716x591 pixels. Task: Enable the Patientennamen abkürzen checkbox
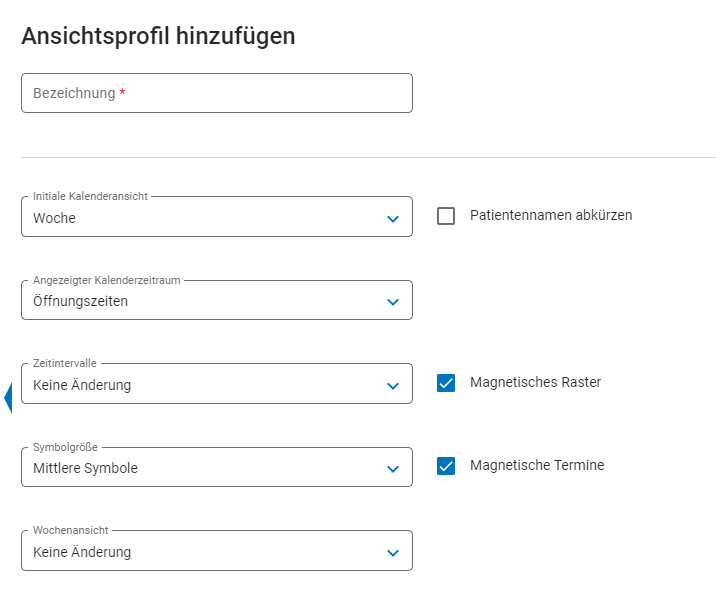pyautogui.click(x=446, y=216)
